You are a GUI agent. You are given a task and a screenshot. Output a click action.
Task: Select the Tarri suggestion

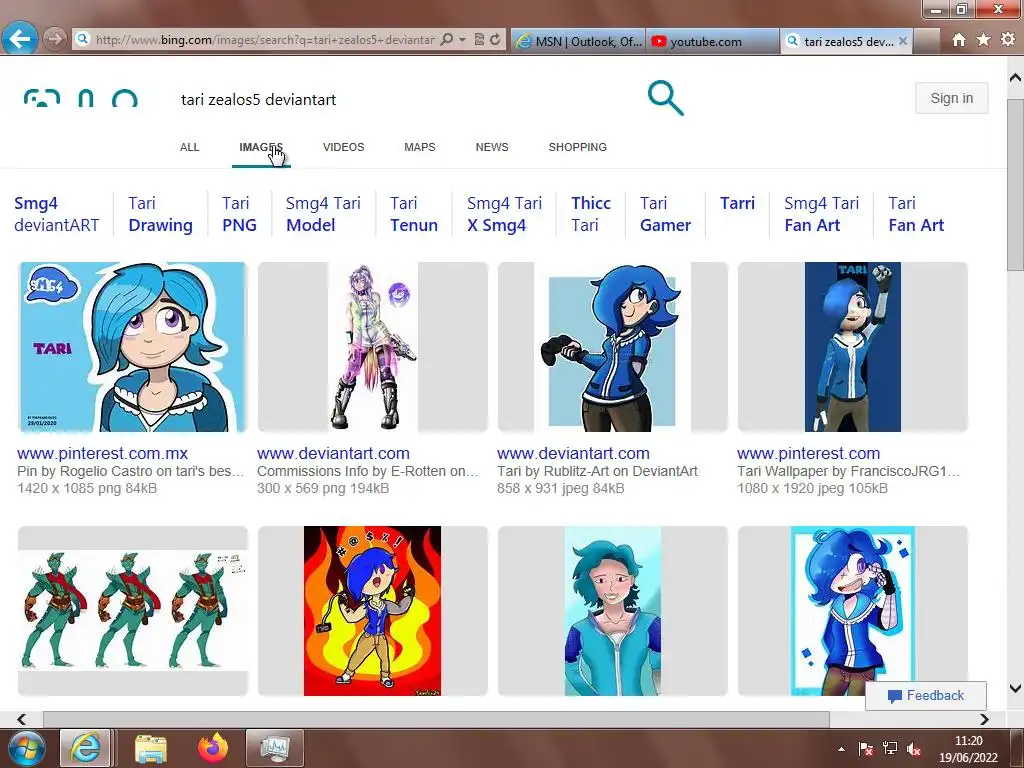pos(737,203)
